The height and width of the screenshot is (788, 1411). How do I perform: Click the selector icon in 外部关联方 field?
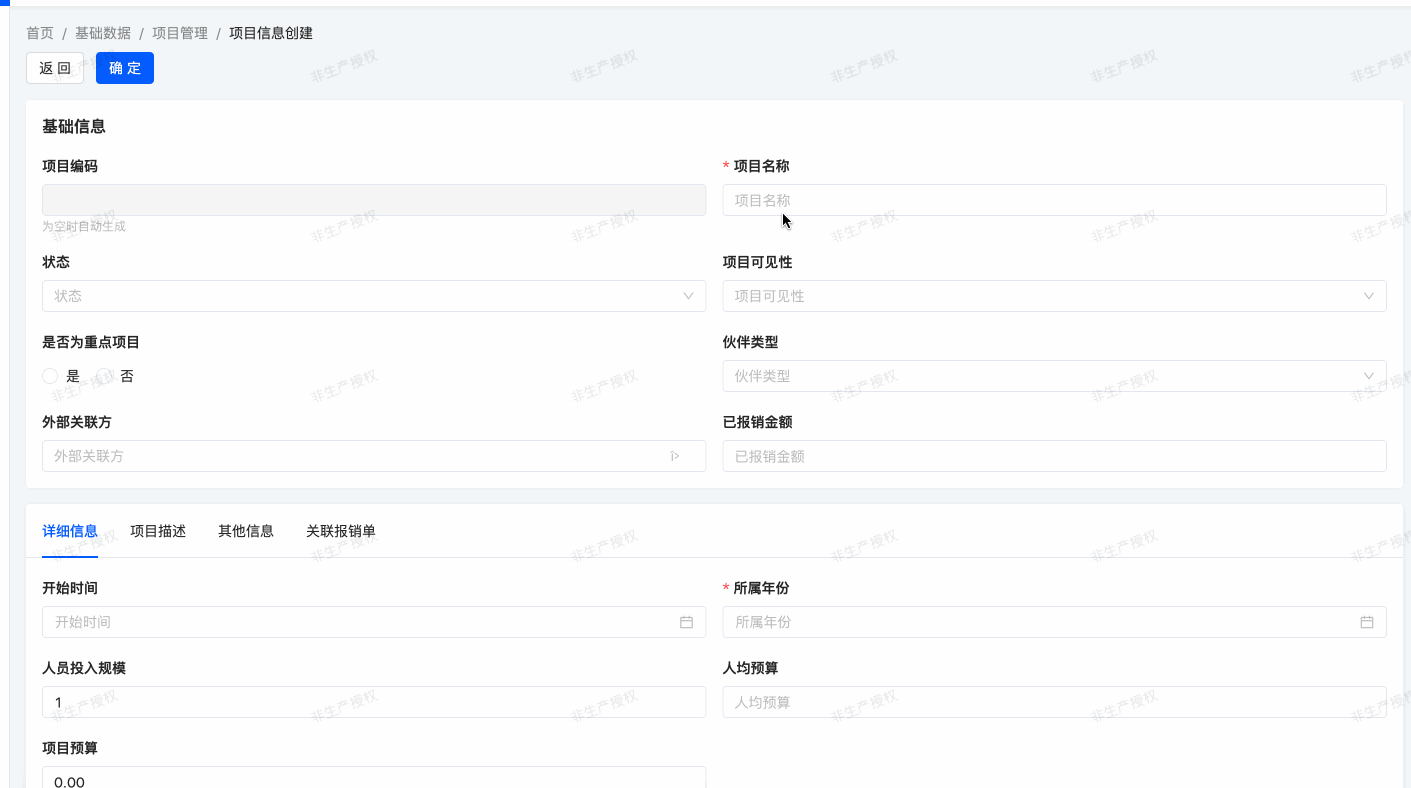point(675,456)
